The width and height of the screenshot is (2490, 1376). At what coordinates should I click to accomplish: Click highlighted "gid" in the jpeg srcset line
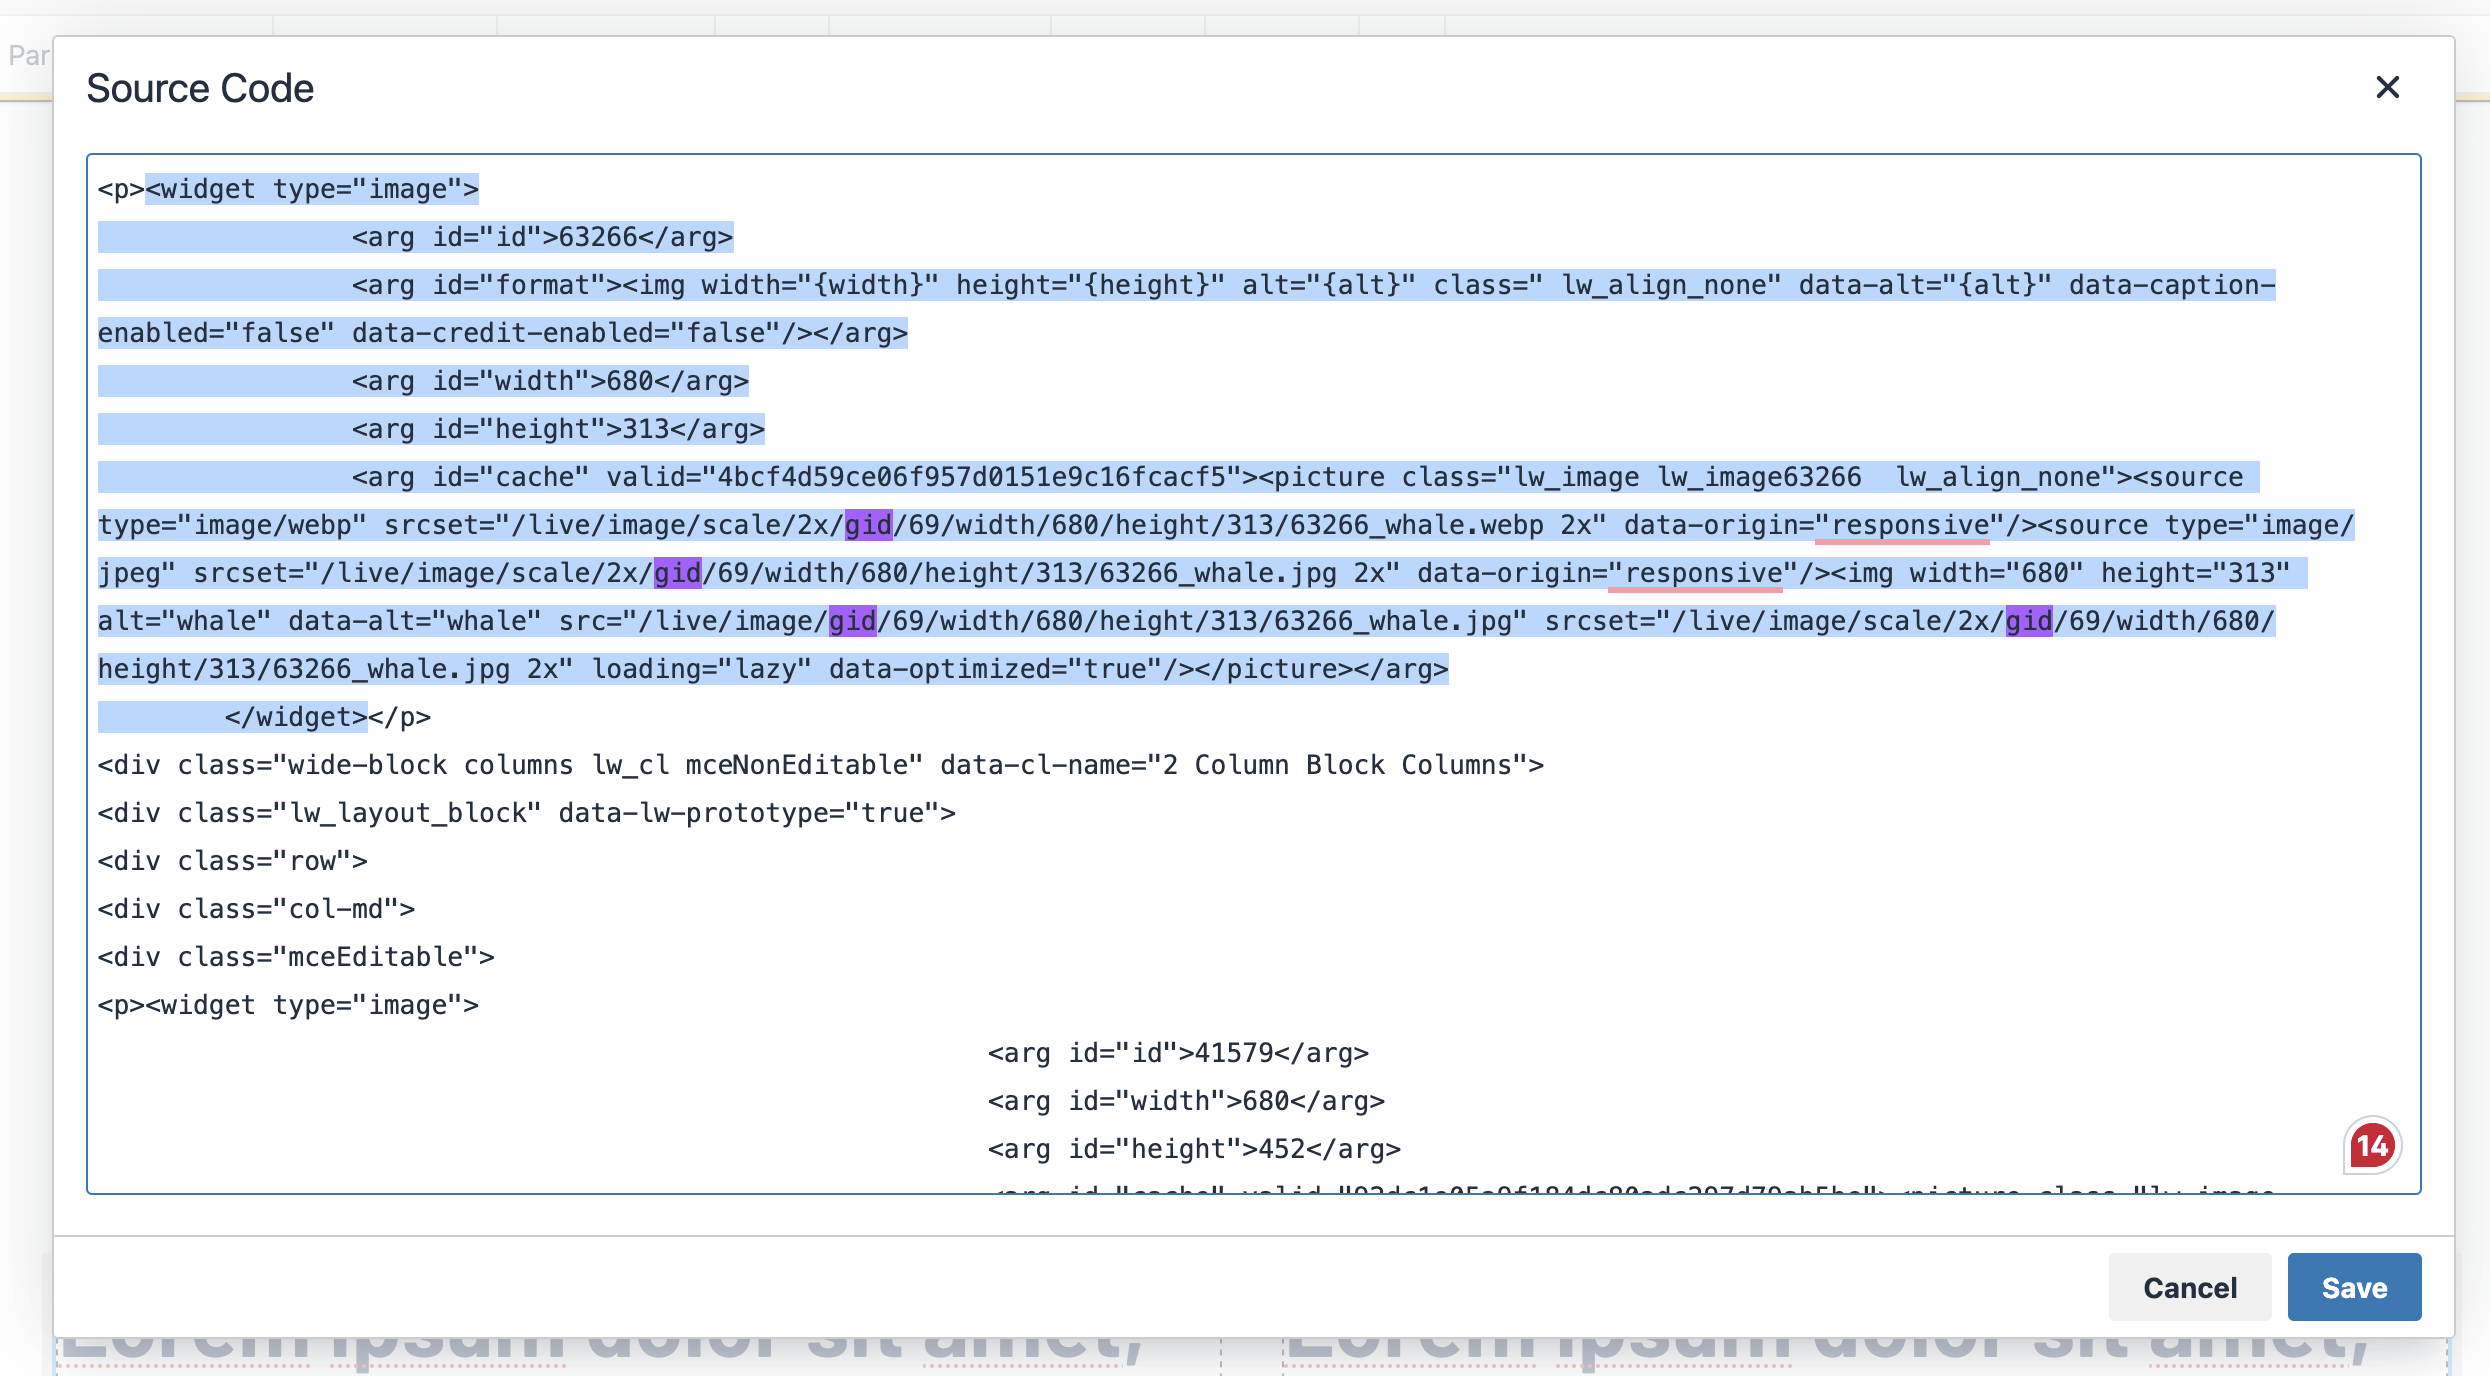click(677, 573)
